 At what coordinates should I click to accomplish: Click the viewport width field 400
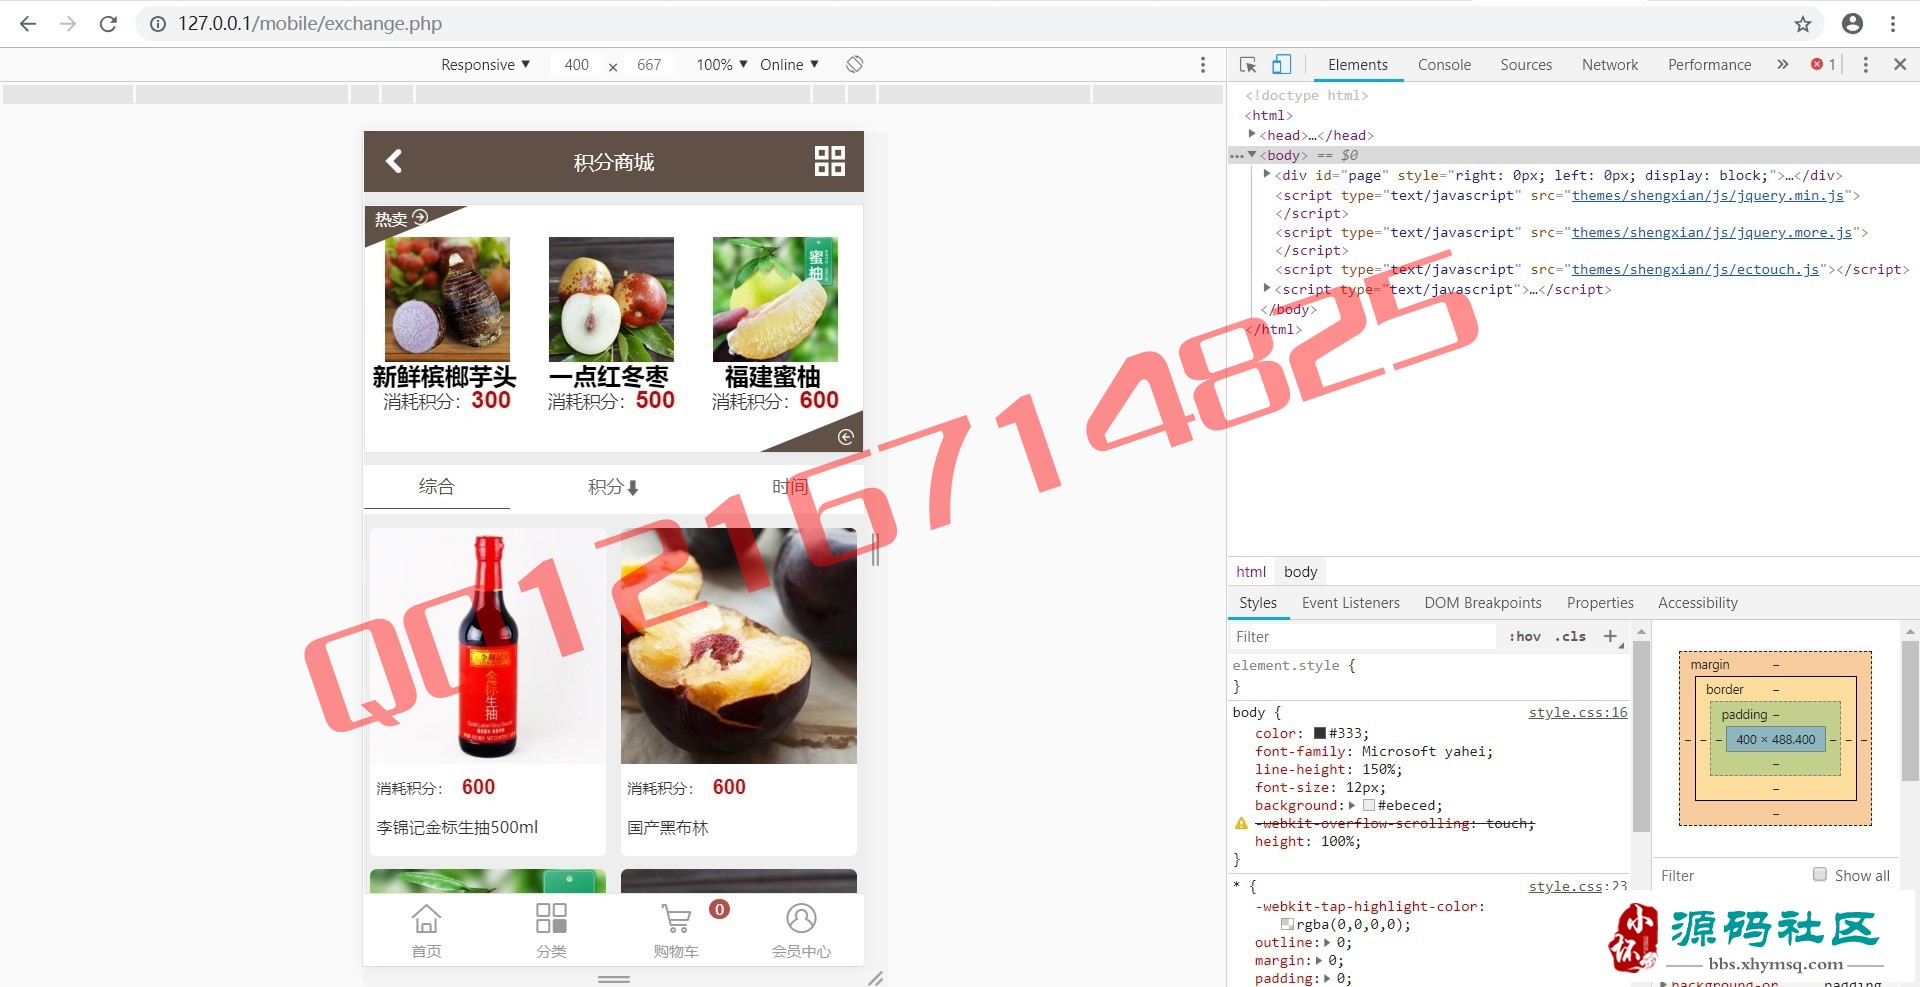pyautogui.click(x=576, y=65)
